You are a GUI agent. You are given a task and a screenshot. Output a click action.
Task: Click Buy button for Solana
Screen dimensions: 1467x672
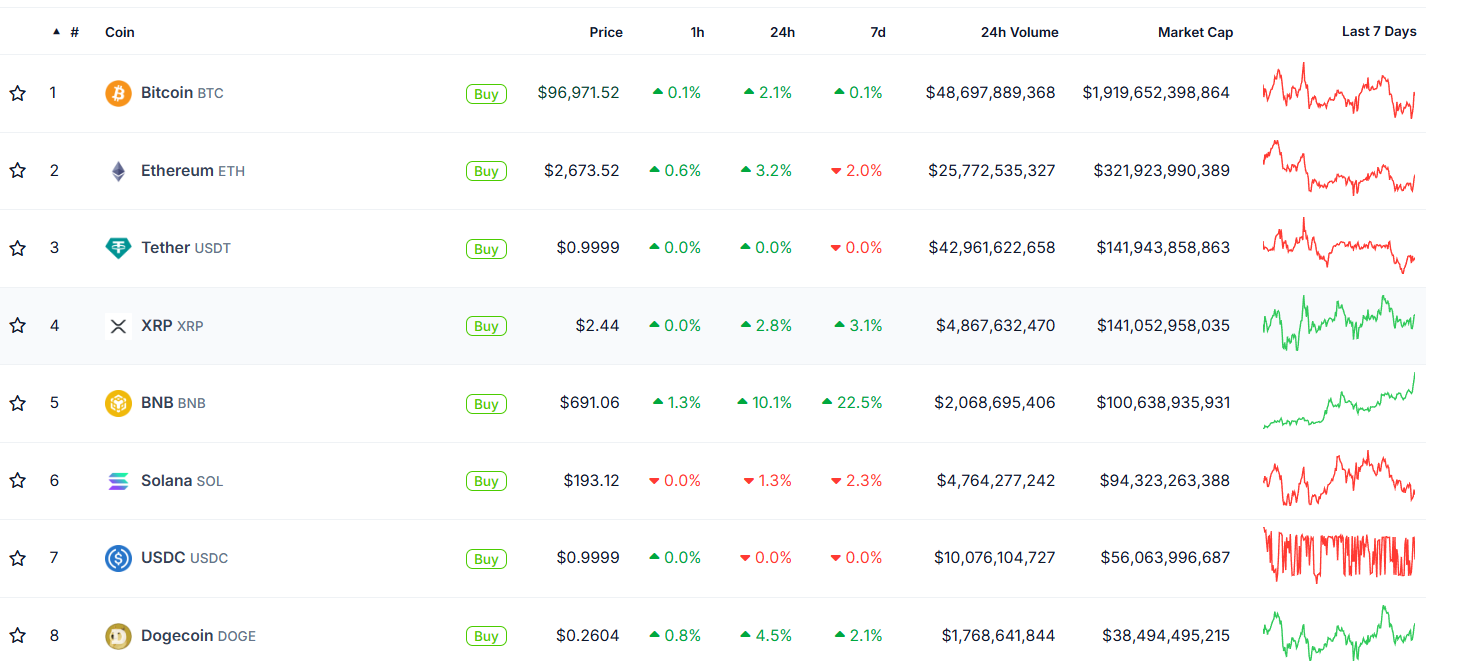point(486,481)
